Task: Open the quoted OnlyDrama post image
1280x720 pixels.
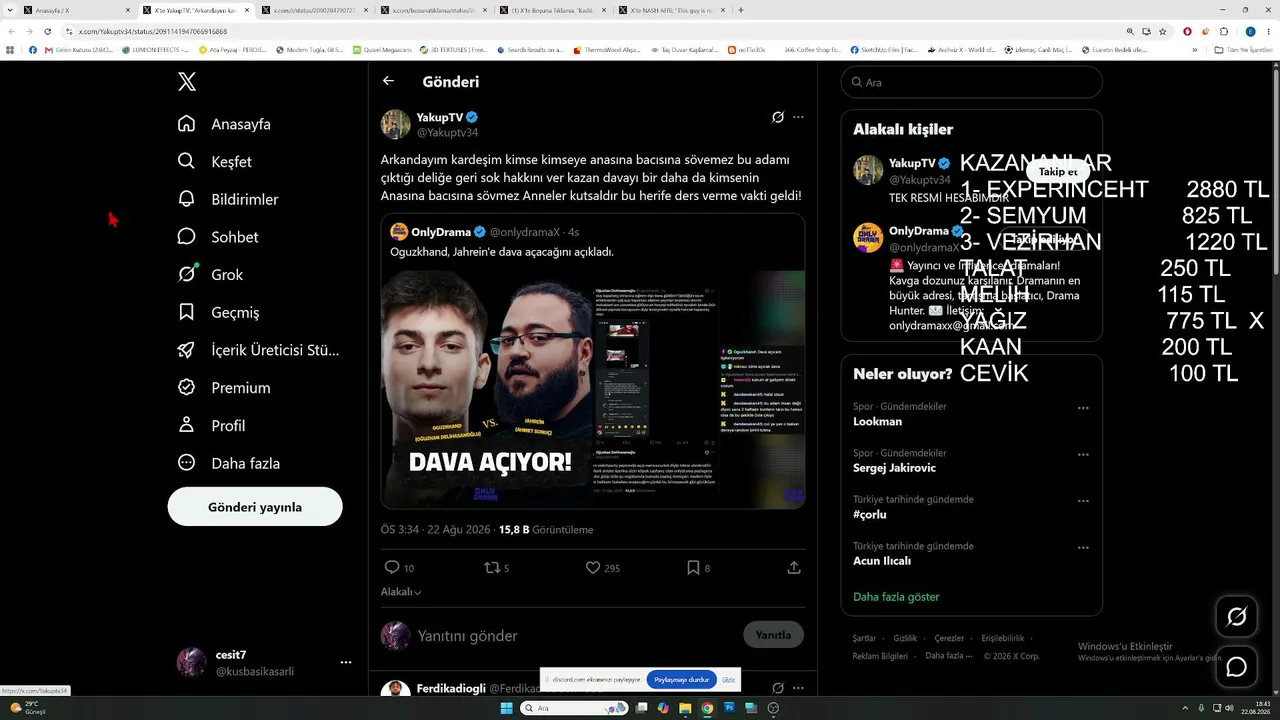Action: coord(593,388)
